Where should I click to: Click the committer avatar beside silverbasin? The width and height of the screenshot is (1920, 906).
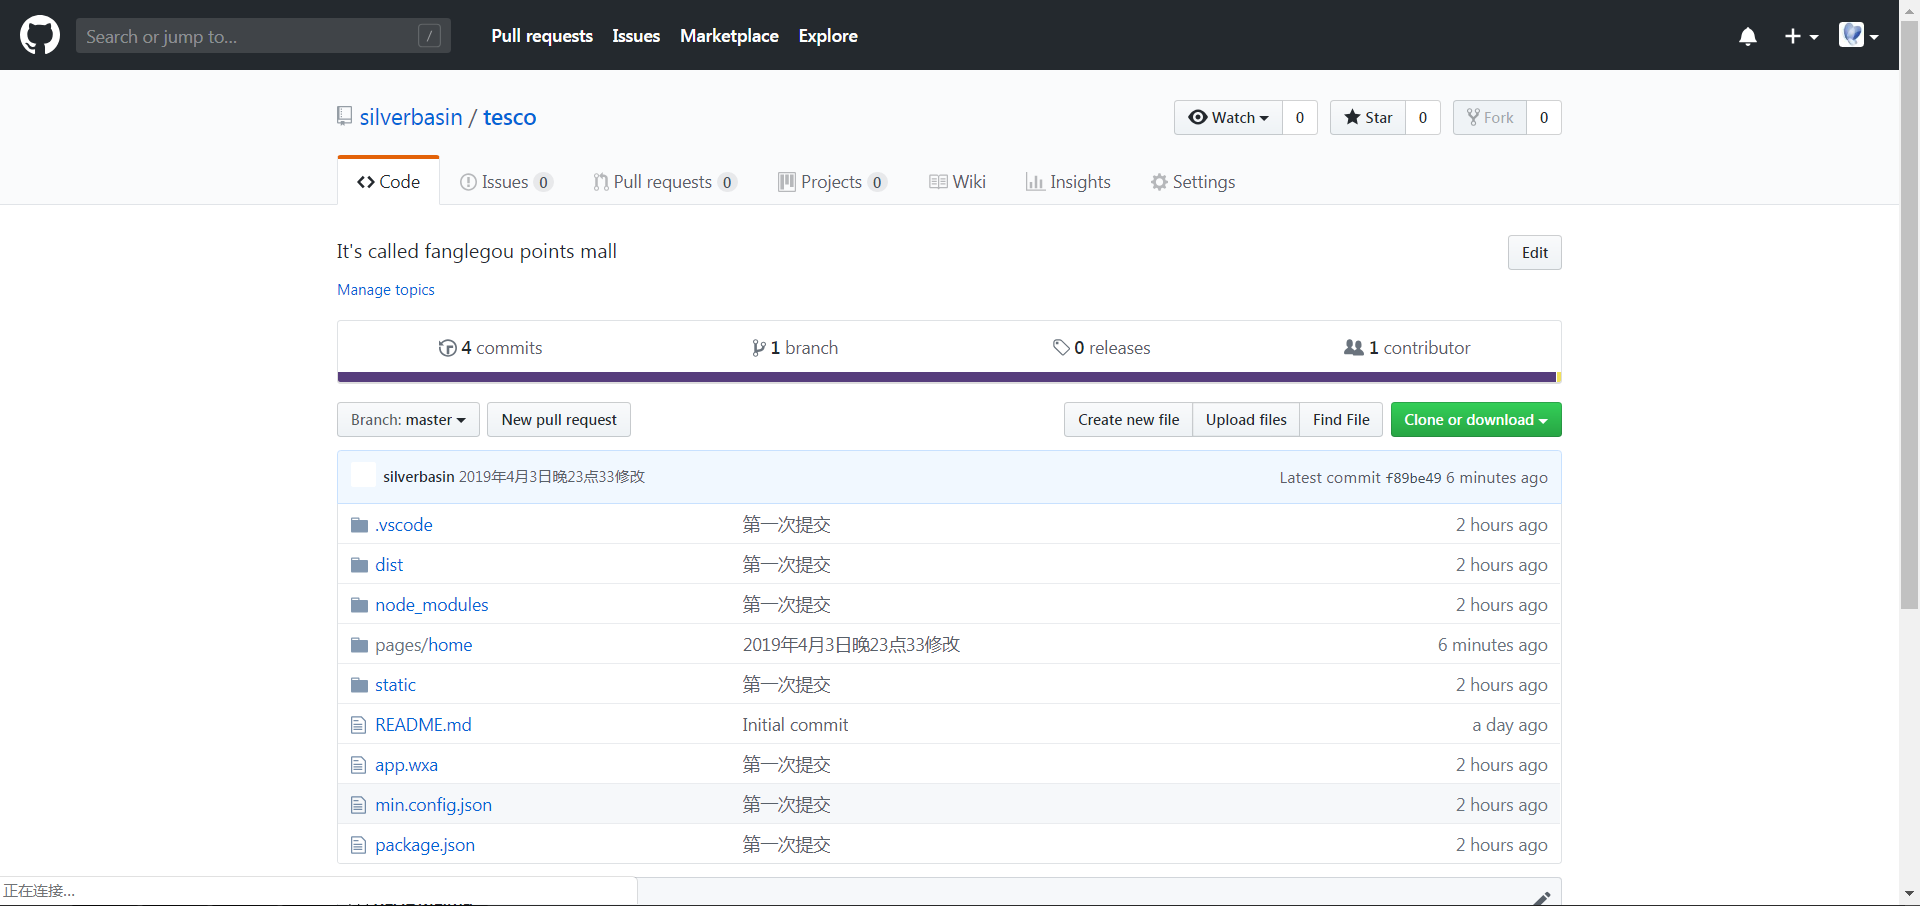click(x=364, y=476)
